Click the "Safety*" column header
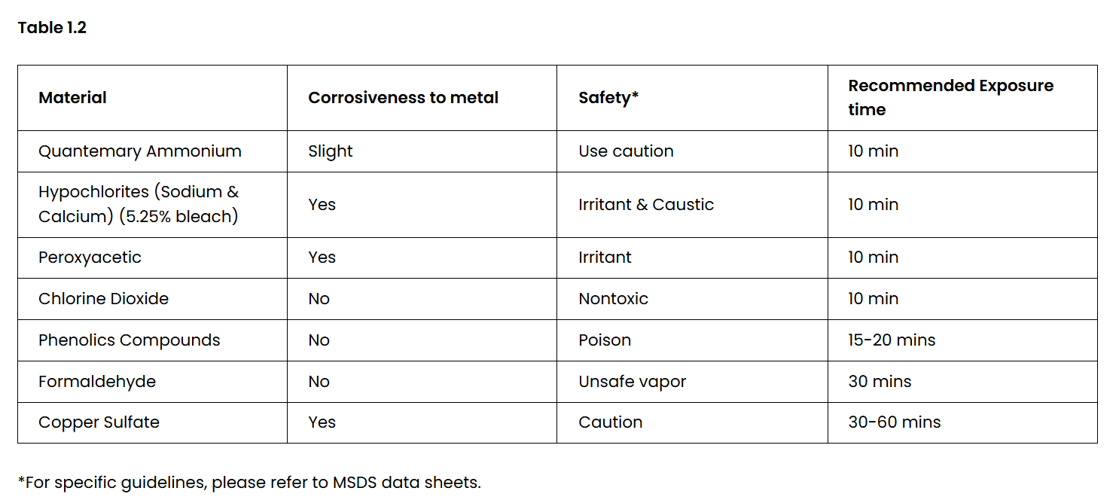This screenshot has height=500, width=1119. coord(608,98)
